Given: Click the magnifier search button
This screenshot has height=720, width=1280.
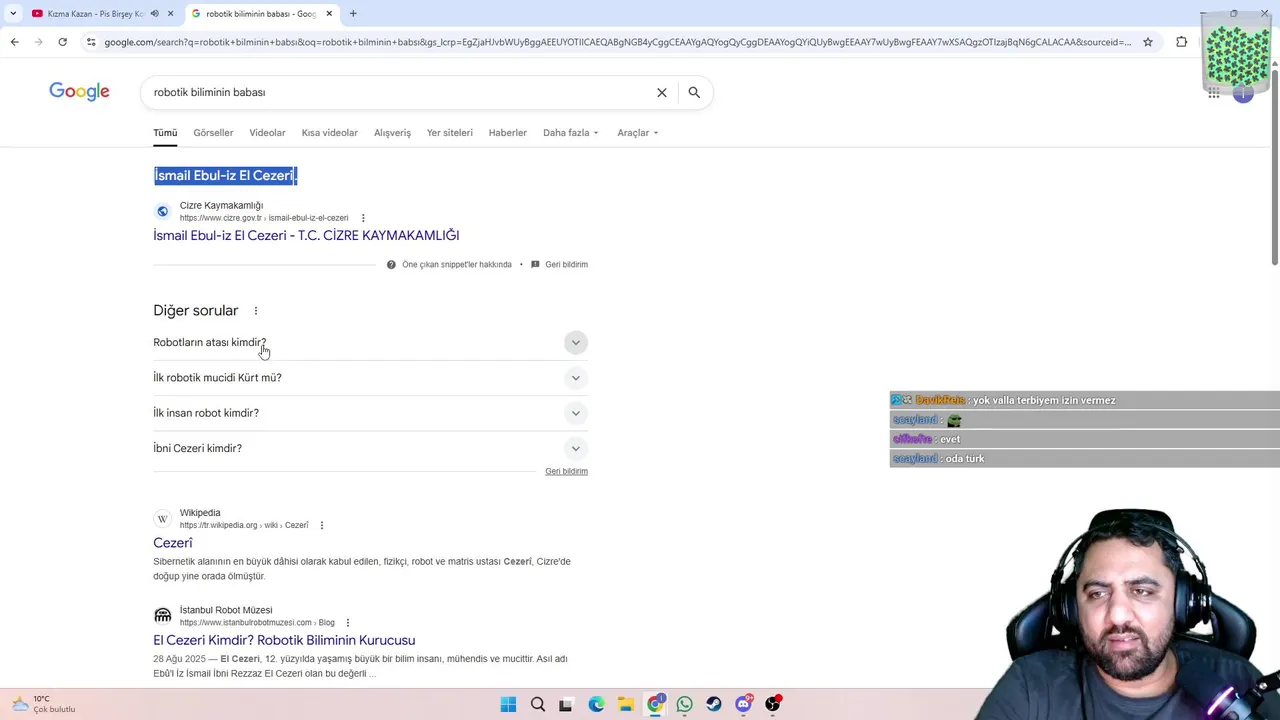Looking at the screenshot, I should [694, 92].
